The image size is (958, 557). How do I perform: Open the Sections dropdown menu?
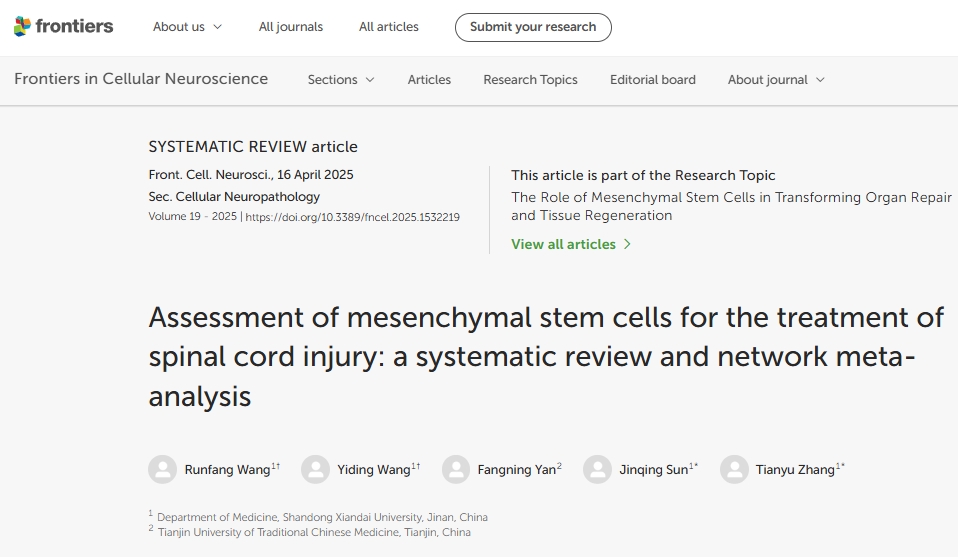coord(341,80)
